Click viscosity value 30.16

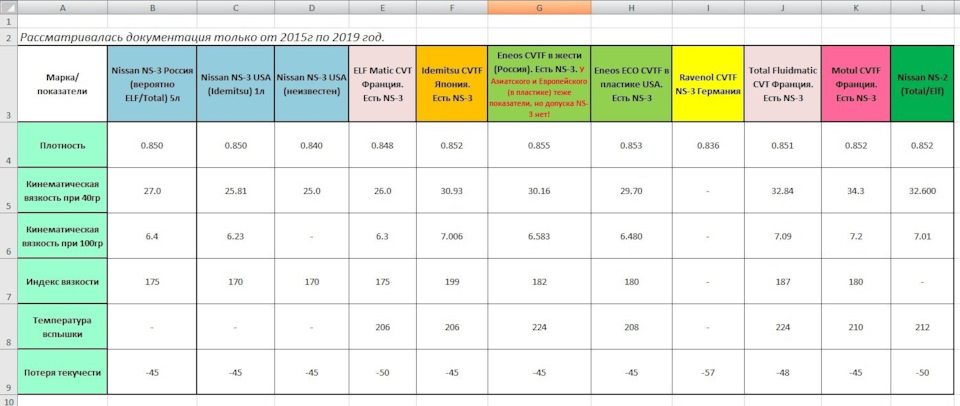539,190
